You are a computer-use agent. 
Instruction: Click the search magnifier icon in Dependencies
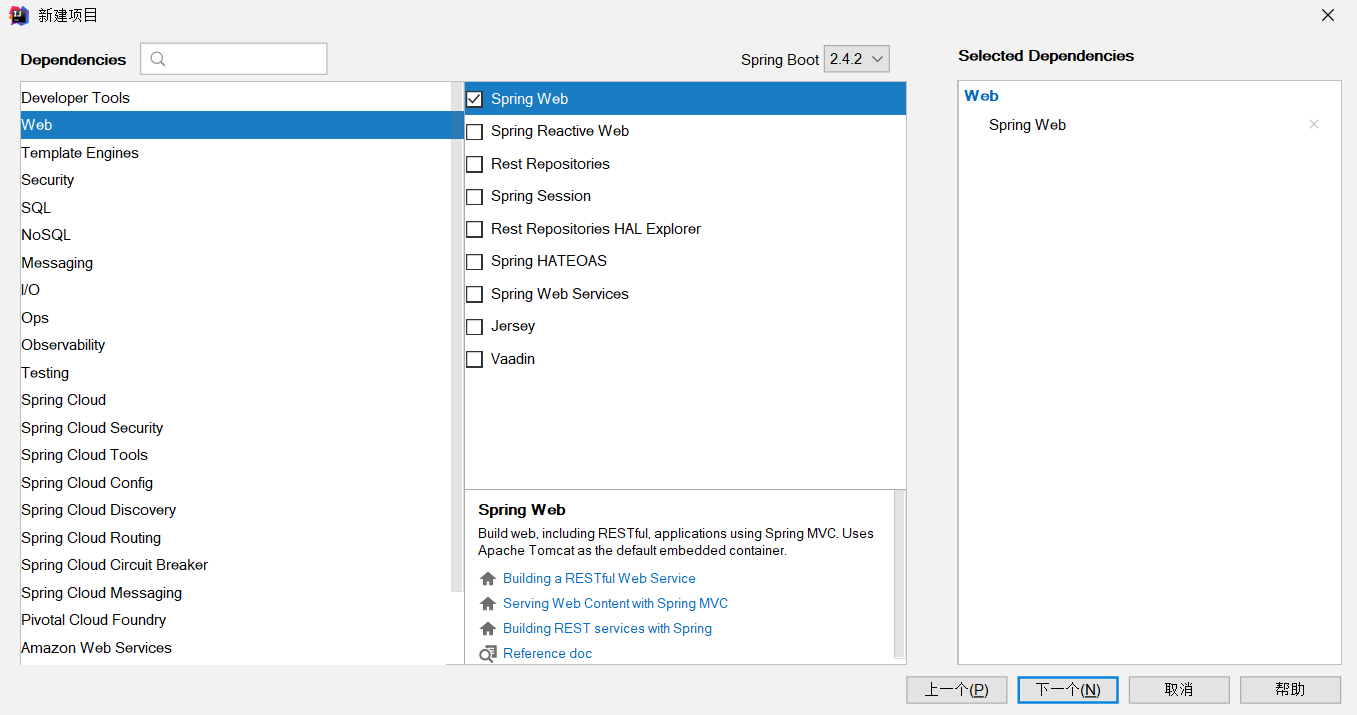point(158,59)
